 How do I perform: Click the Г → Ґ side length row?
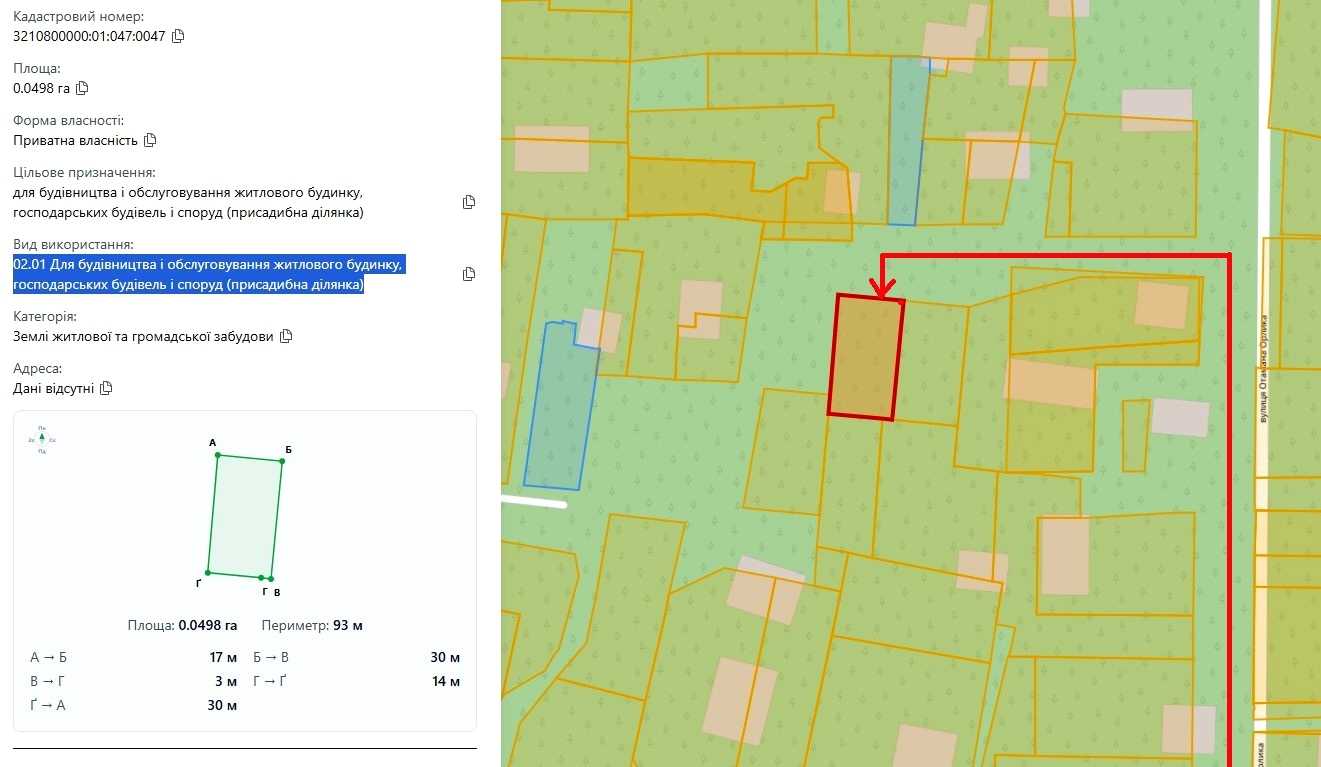tap(356, 681)
